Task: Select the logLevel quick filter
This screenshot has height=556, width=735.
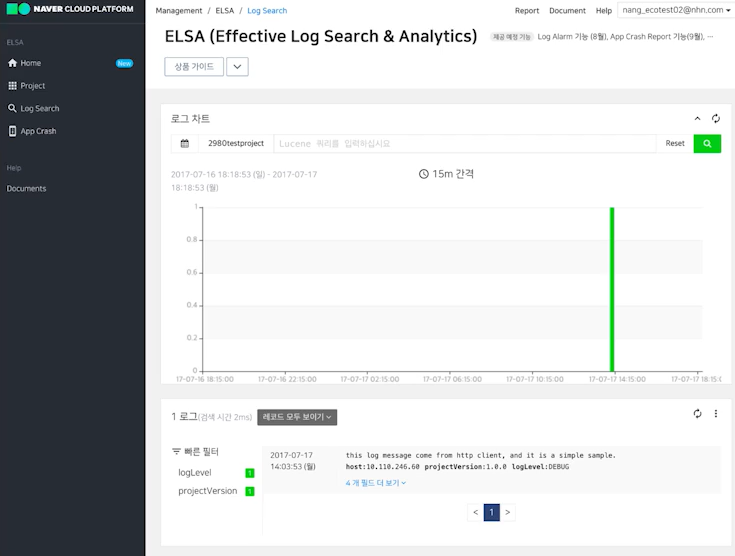Action: [195, 473]
